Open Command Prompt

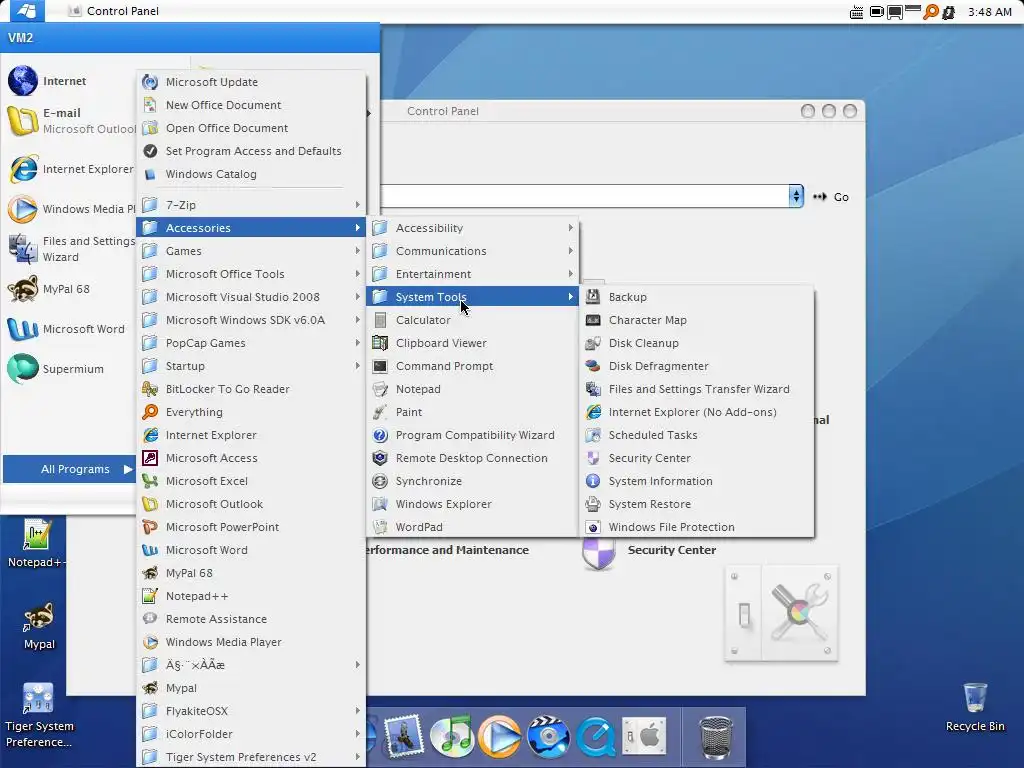click(472, 366)
